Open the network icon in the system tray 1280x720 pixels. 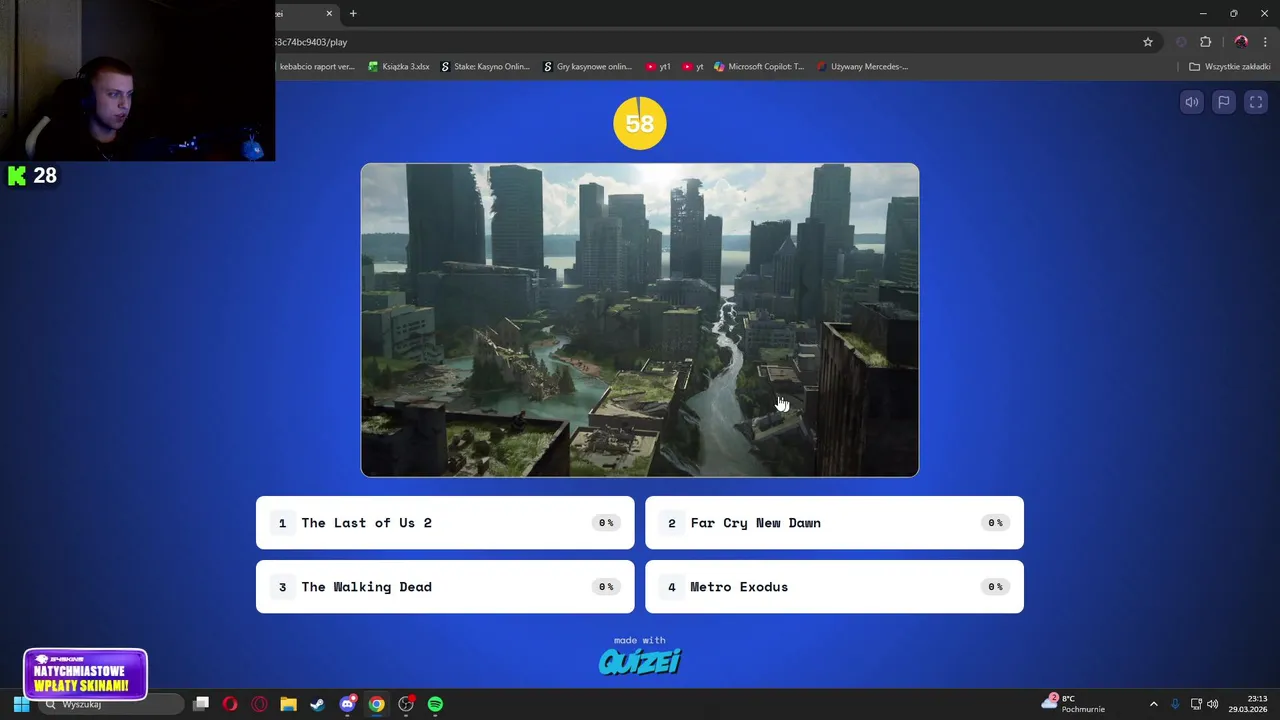pyautogui.click(x=1196, y=704)
